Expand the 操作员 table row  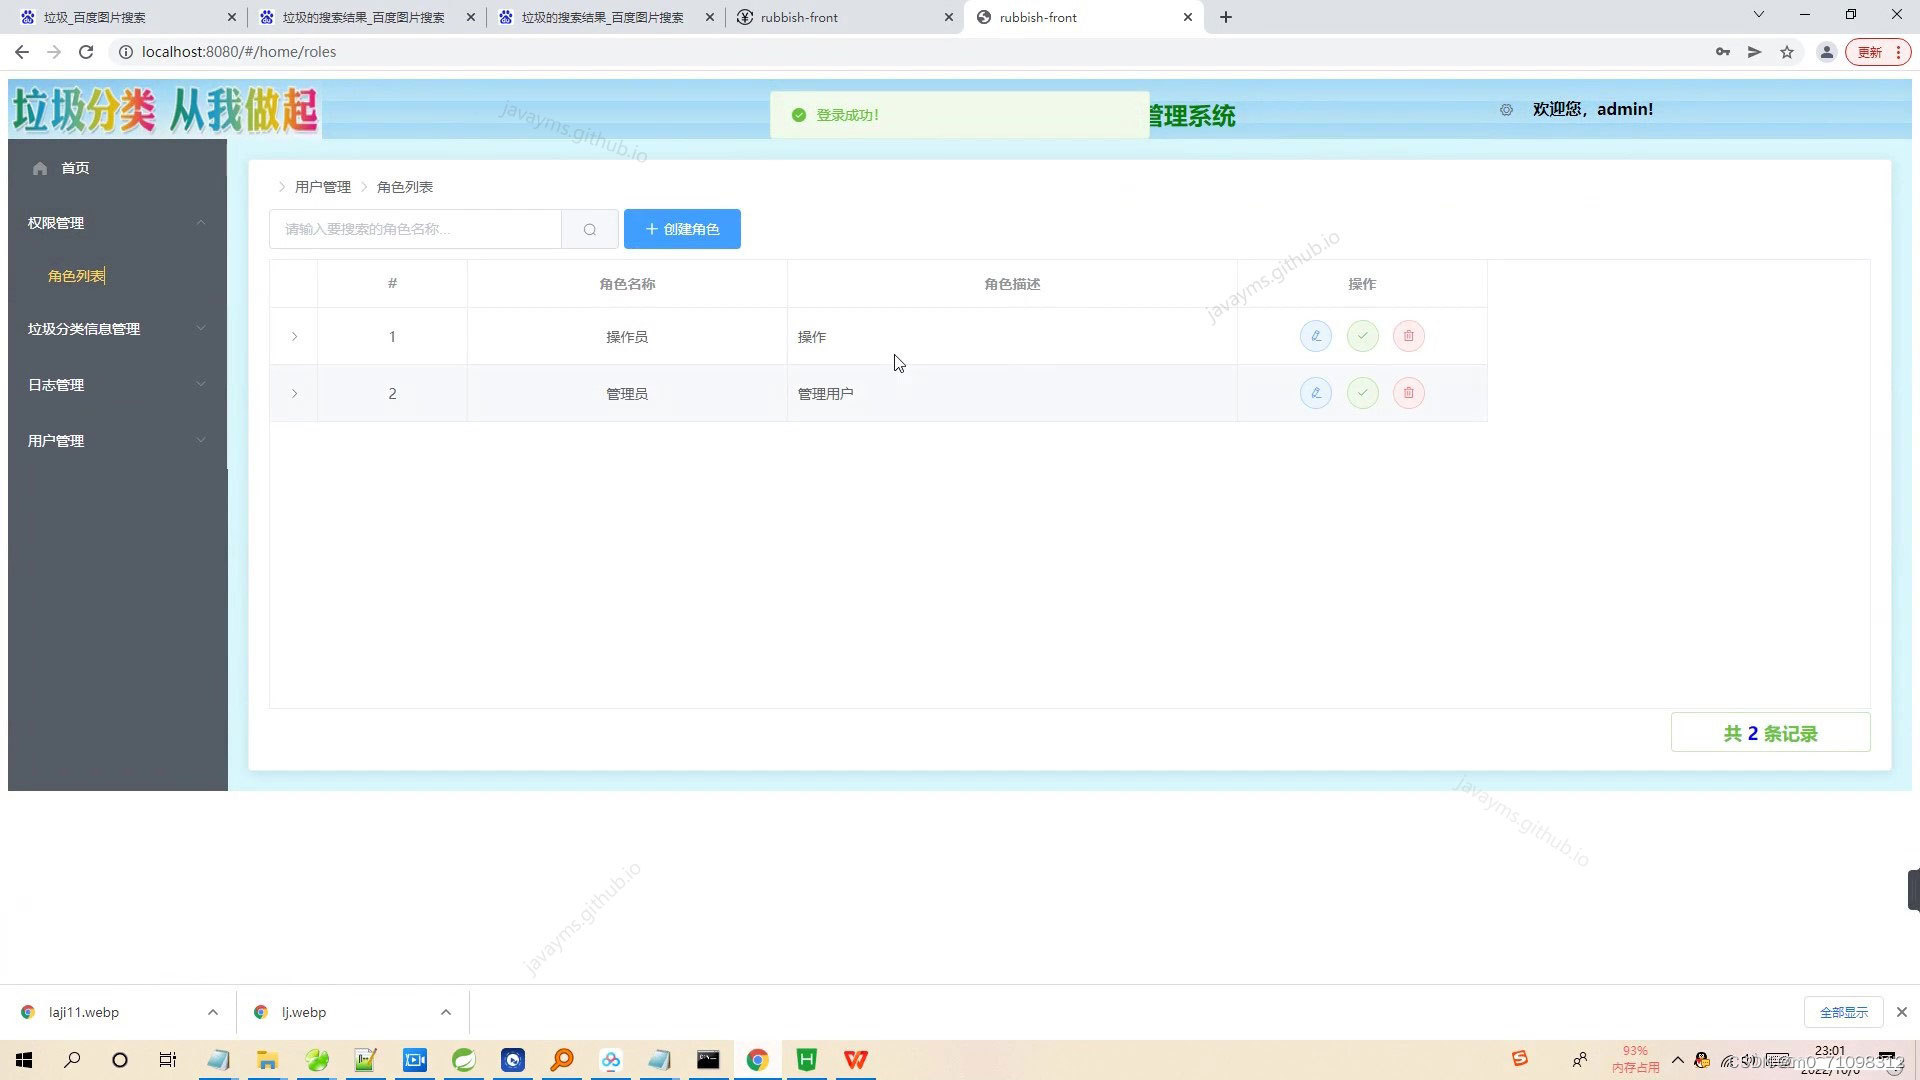pyautogui.click(x=294, y=337)
